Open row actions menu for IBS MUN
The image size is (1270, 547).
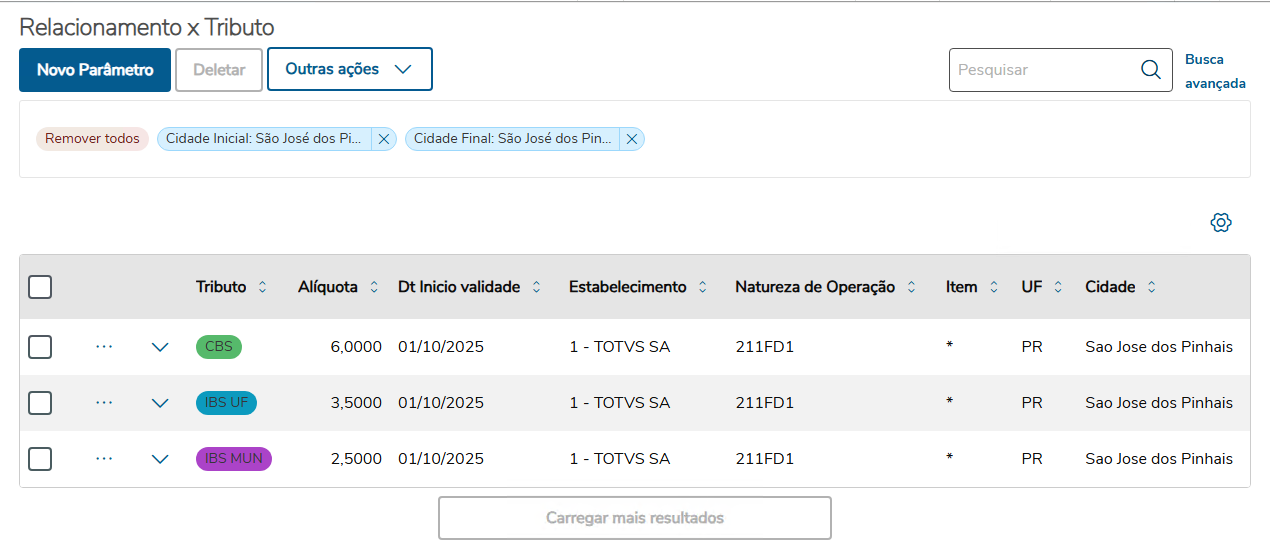pyautogui.click(x=104, y=459)
